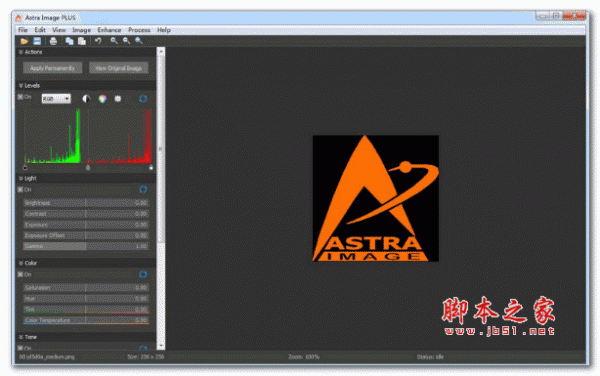Open the View menu

coord(59,30)
